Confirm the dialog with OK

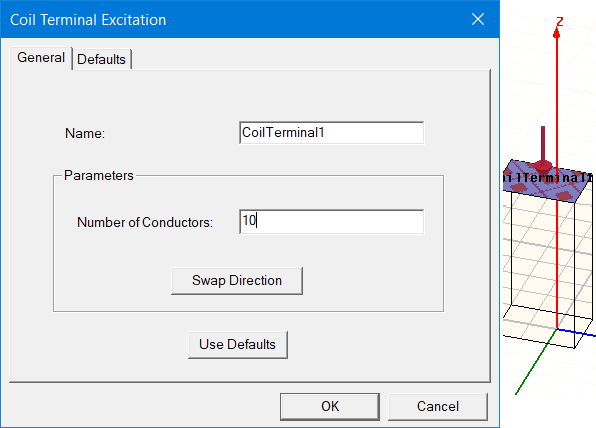(x=330, y=406)
